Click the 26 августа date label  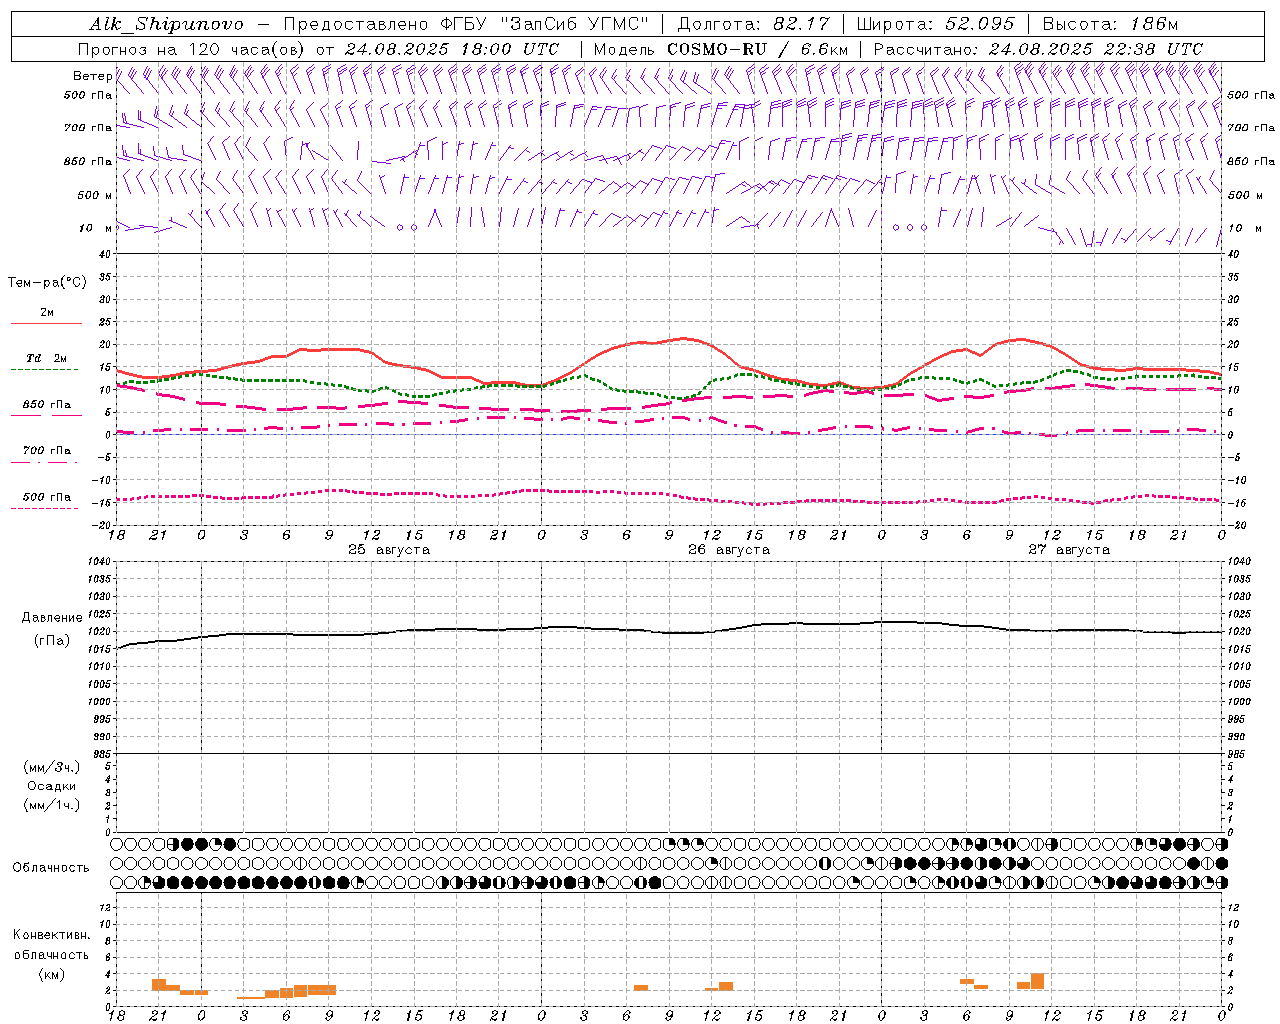729,550
